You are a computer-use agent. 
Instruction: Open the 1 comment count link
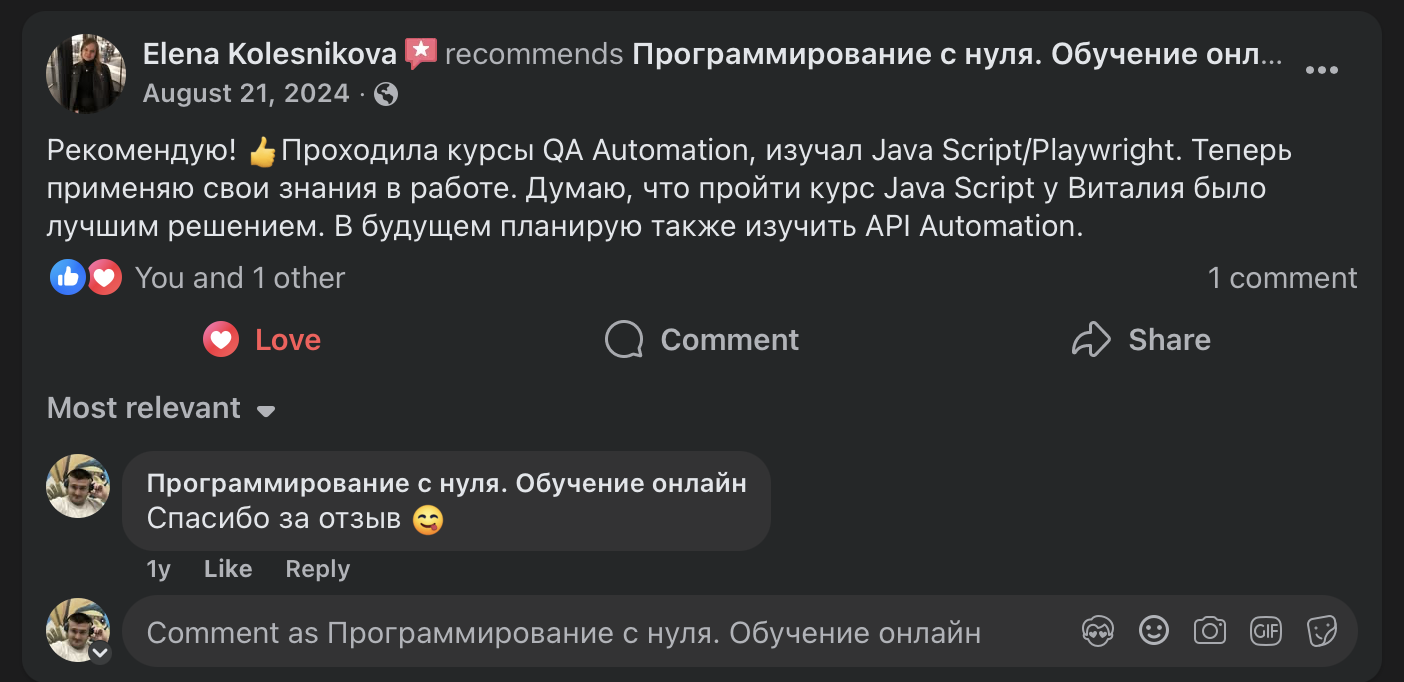(1283, 278)
